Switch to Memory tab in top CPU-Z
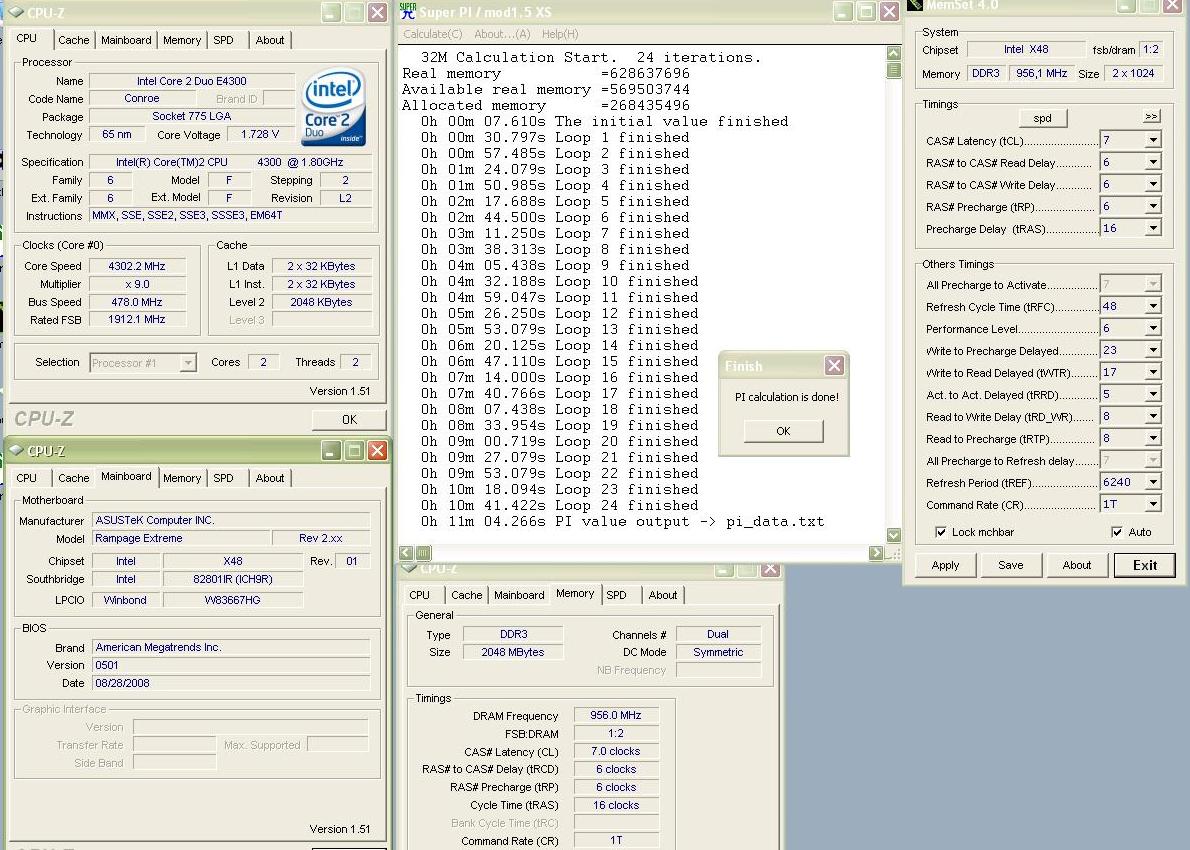 (182, 40)
